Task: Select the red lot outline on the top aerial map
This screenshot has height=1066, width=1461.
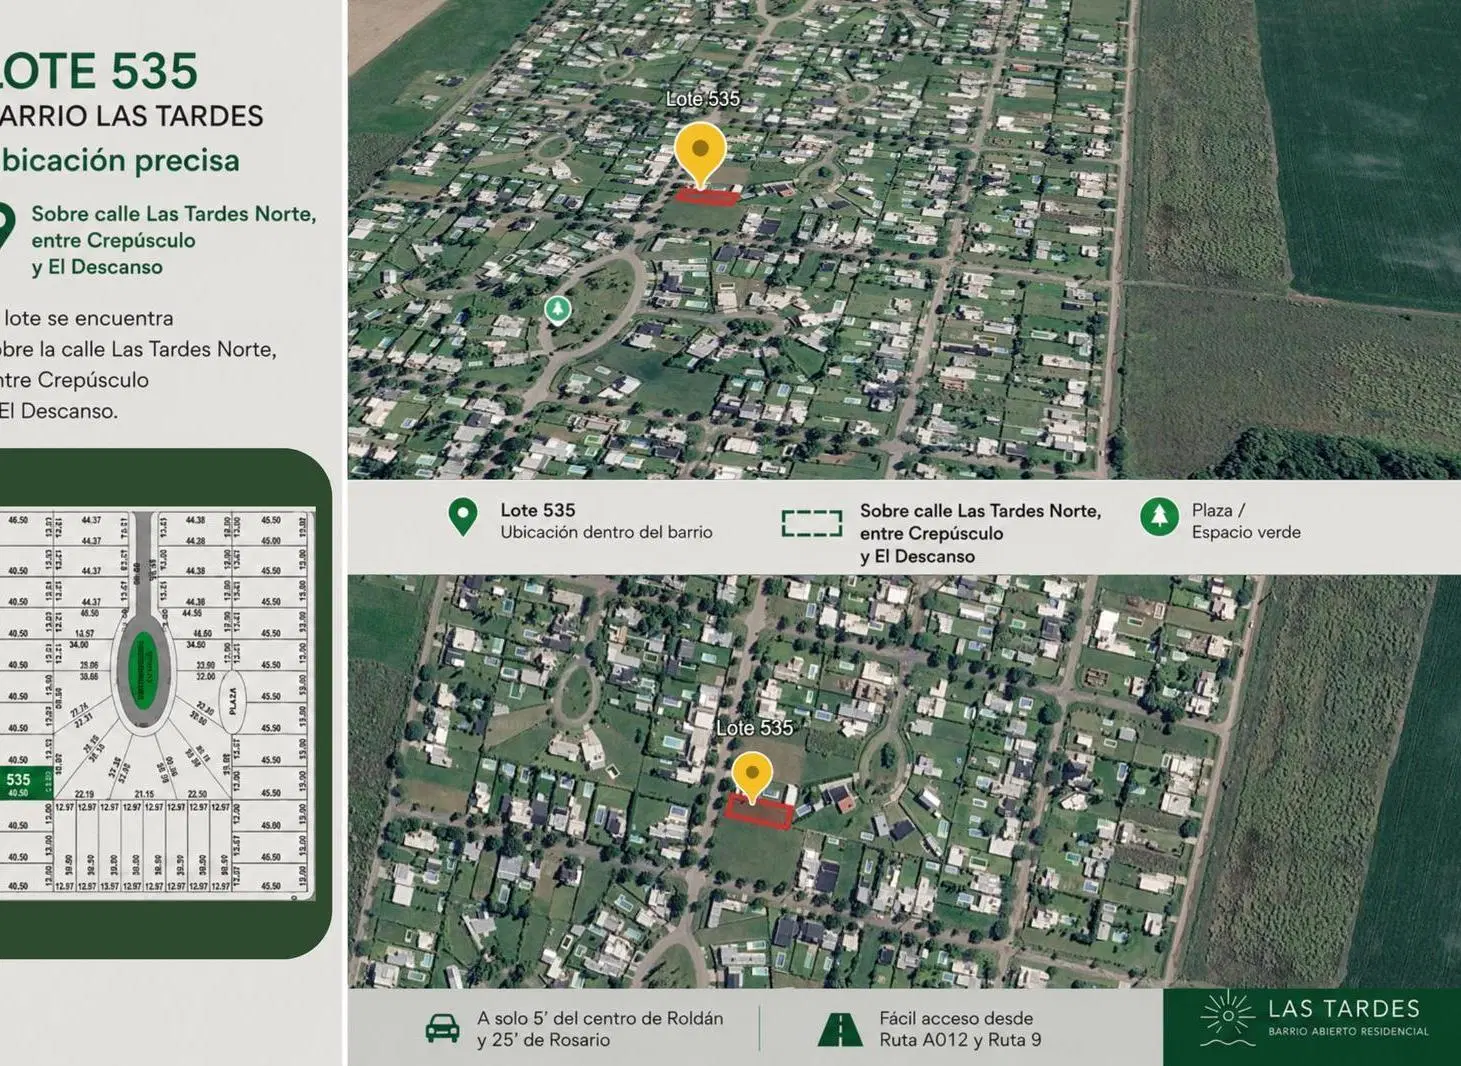Action: (707, 196)
